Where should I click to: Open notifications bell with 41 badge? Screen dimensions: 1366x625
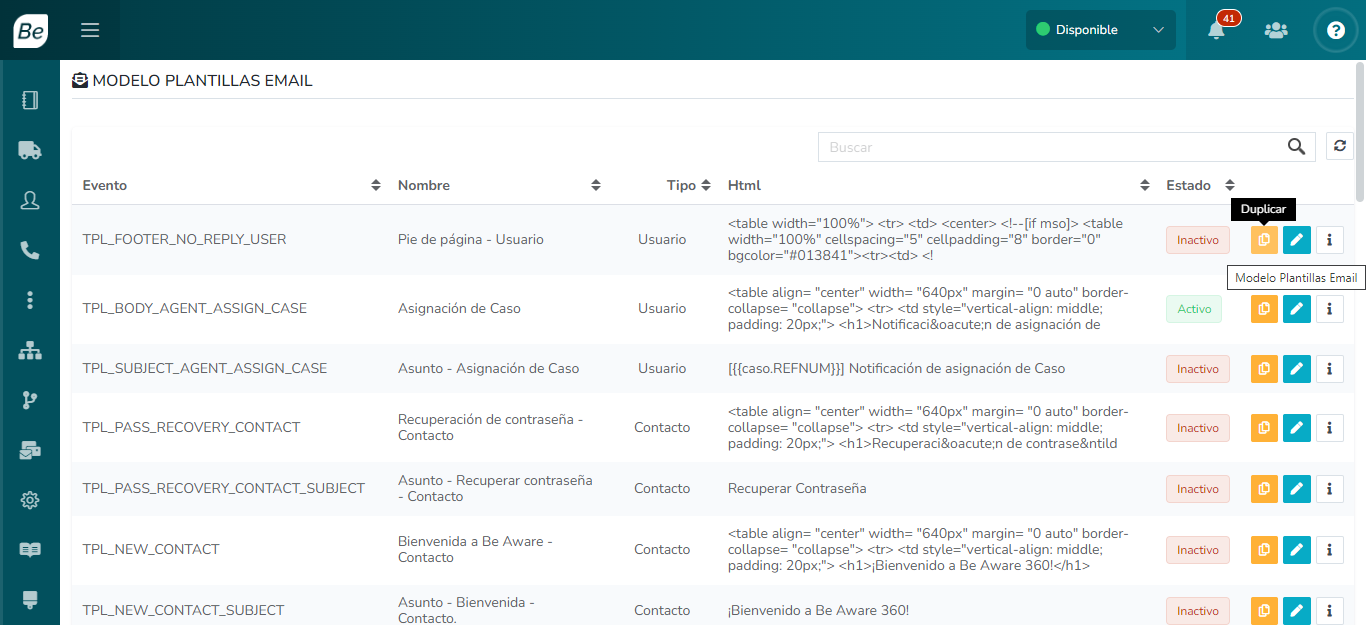point(1216,30)
